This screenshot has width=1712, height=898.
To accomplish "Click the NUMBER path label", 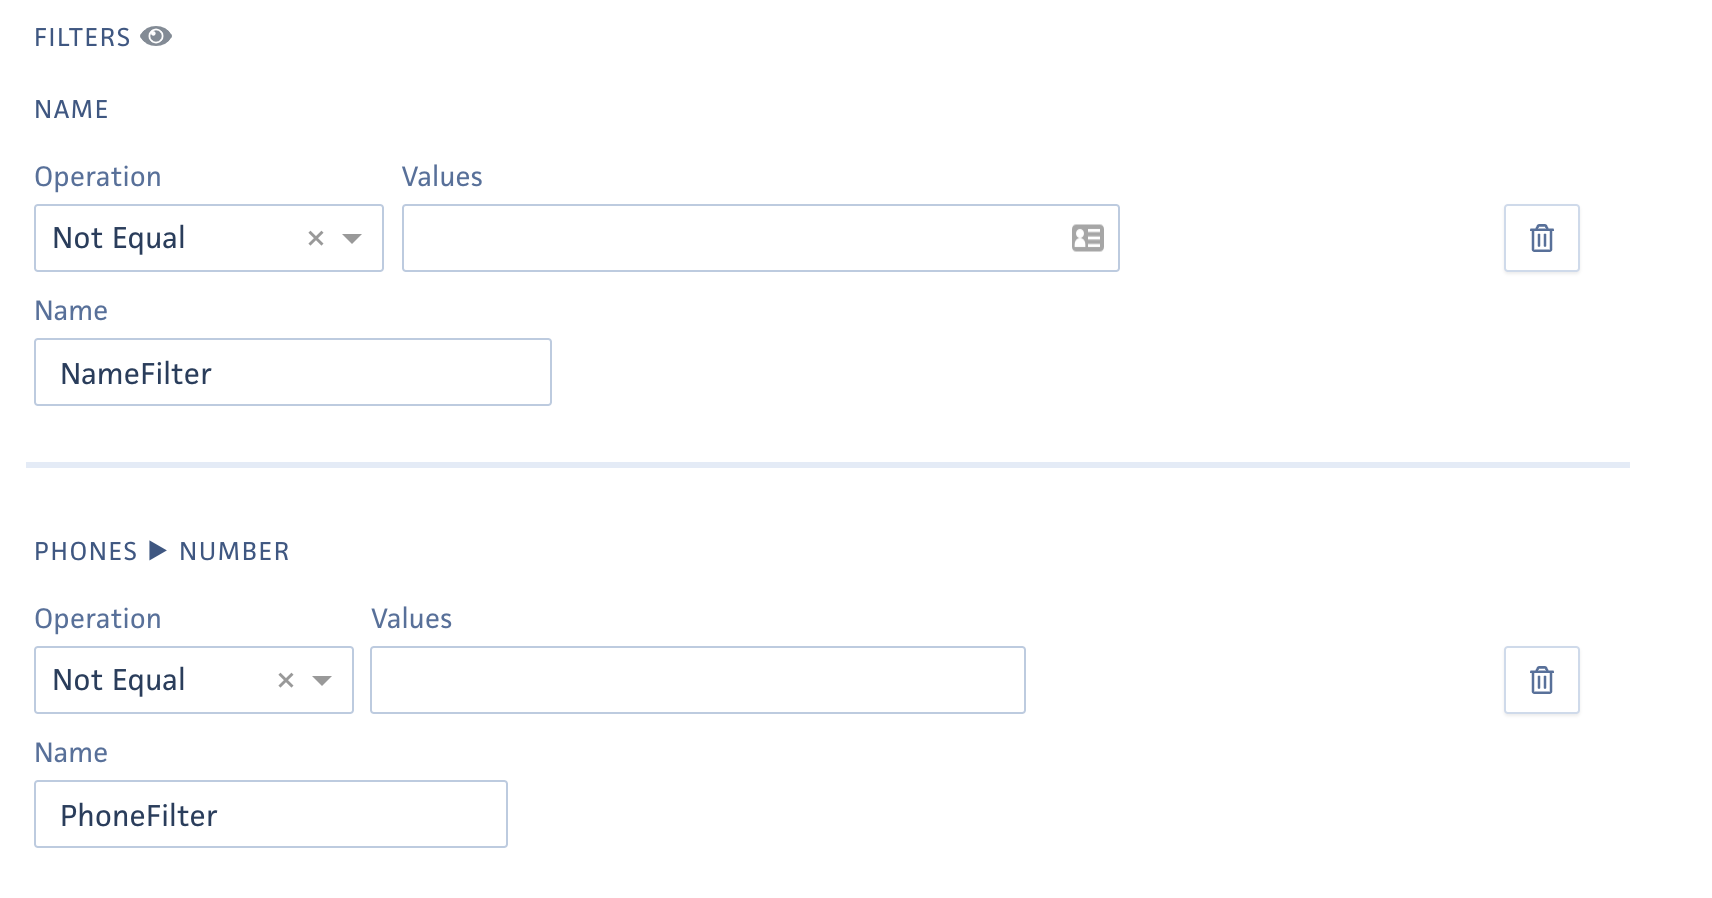I will (234, 552).
